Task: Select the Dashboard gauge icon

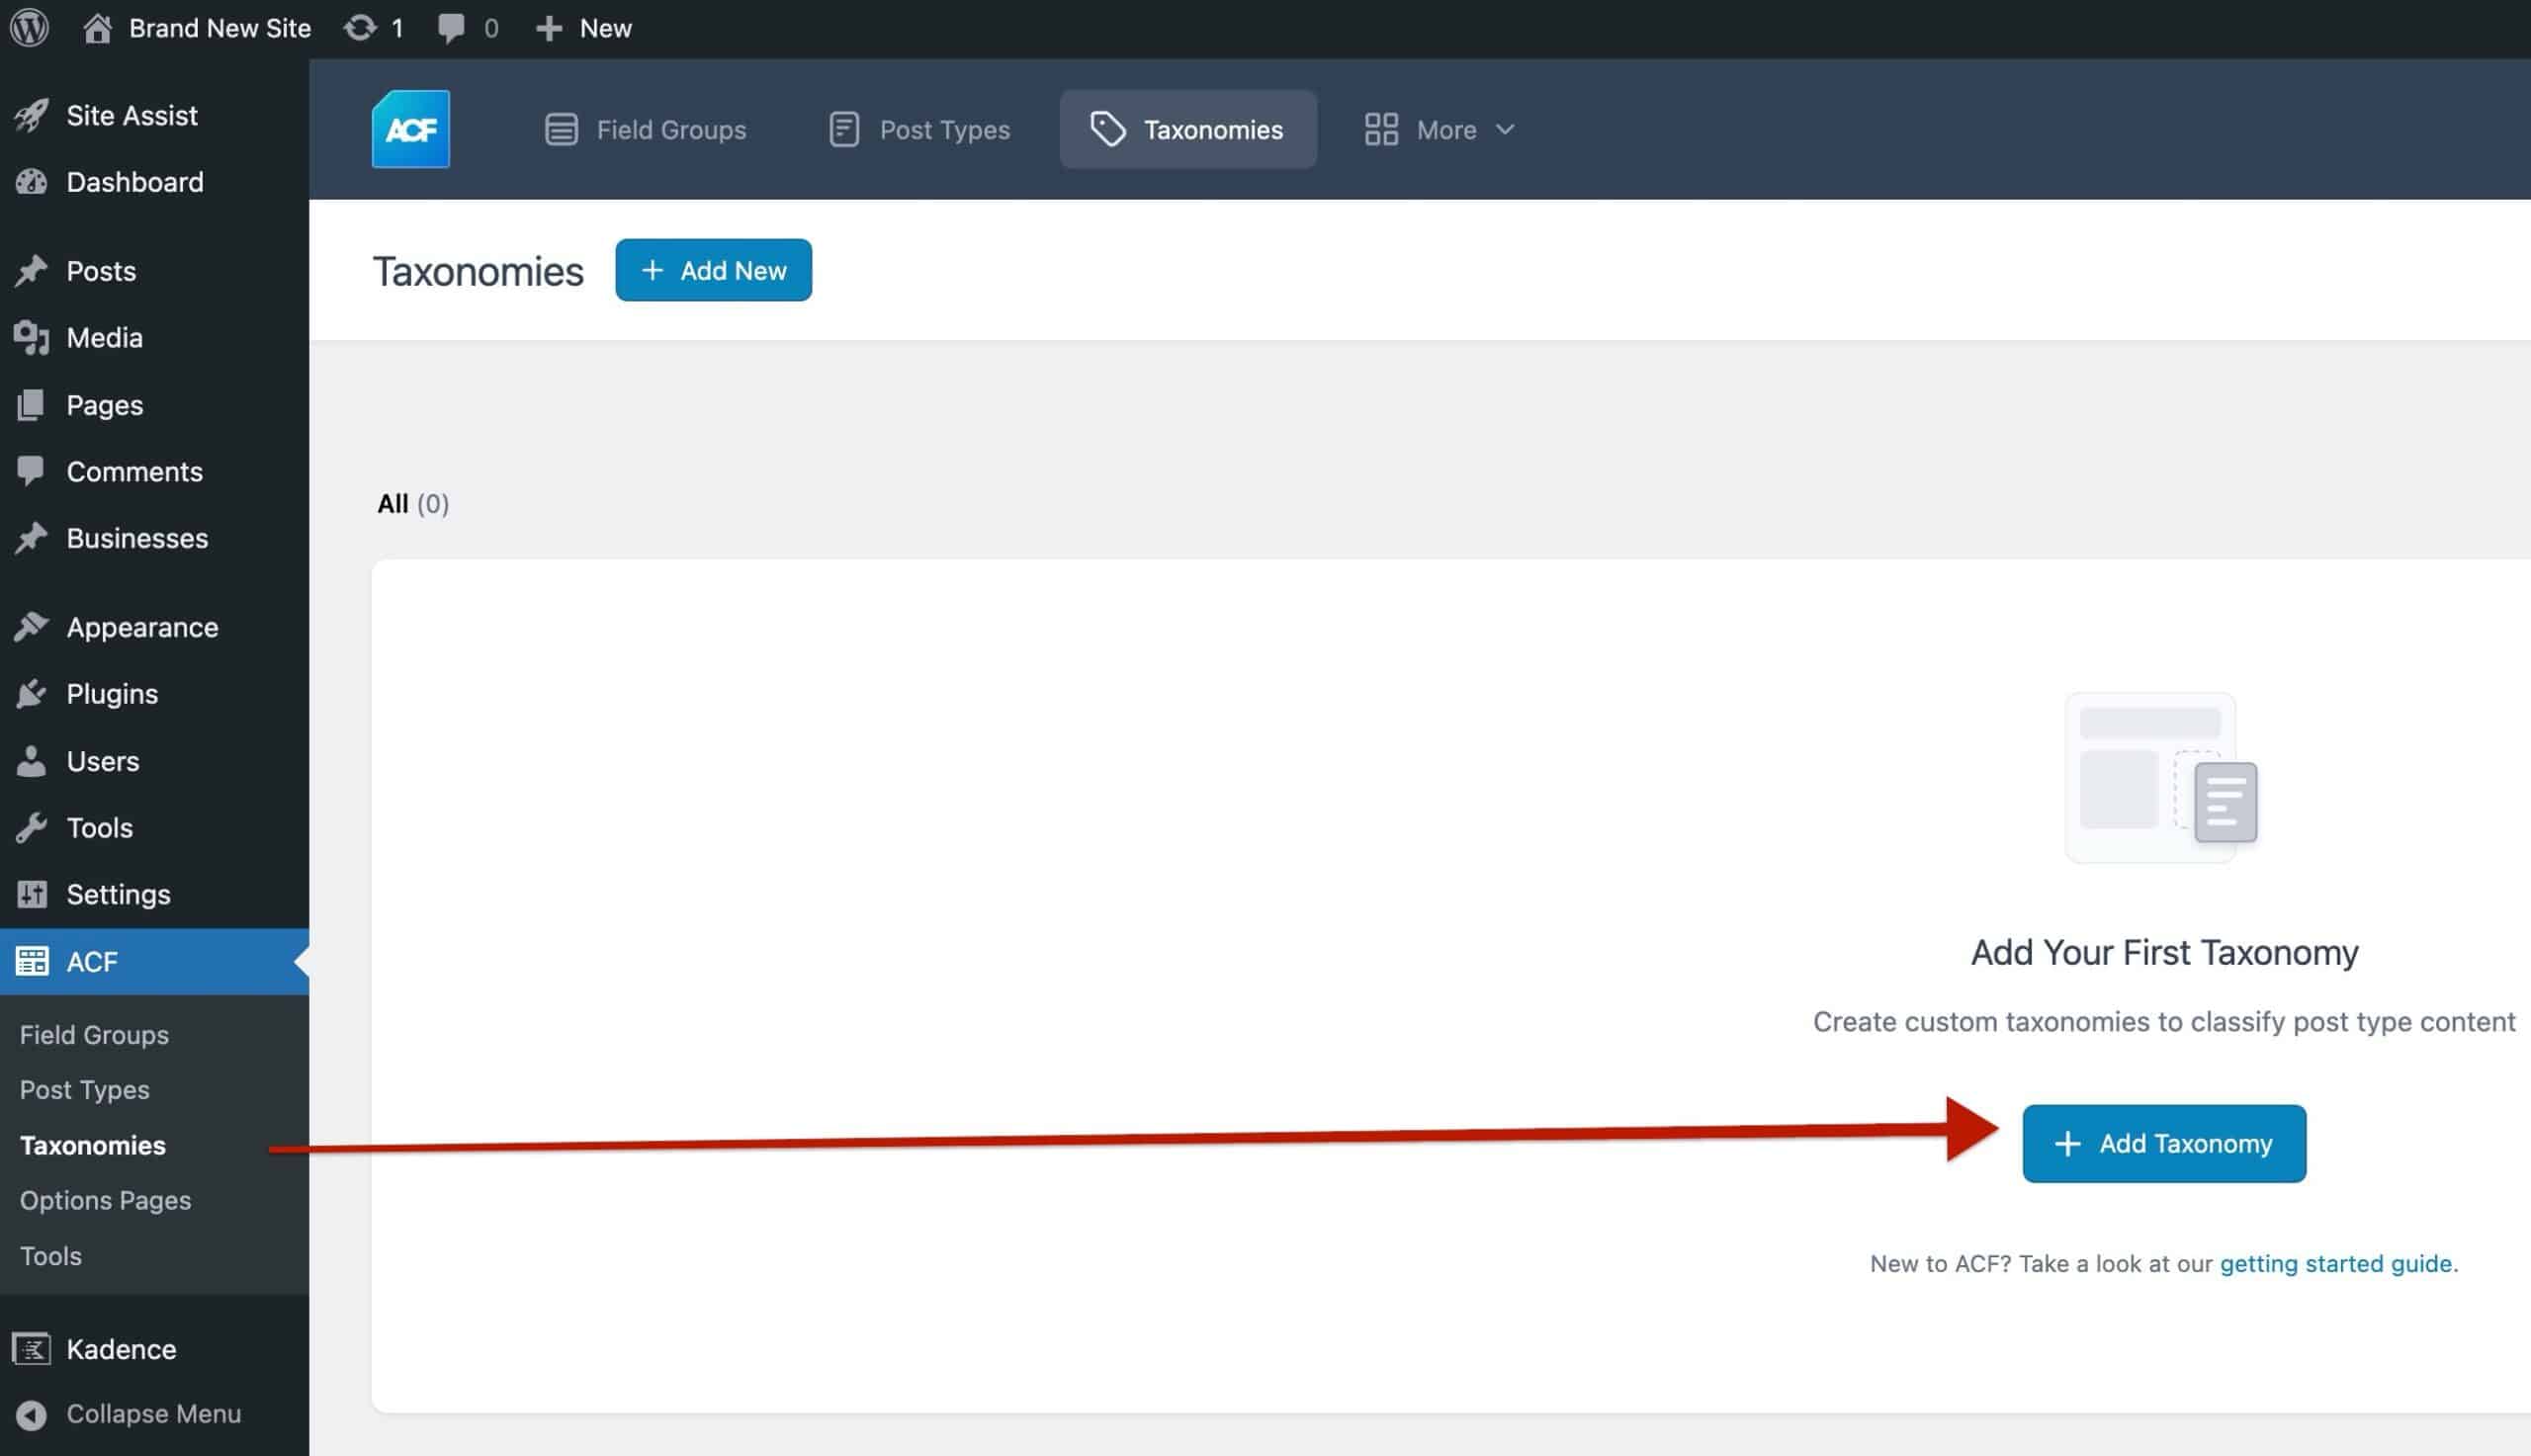Action: coord(32,182)
